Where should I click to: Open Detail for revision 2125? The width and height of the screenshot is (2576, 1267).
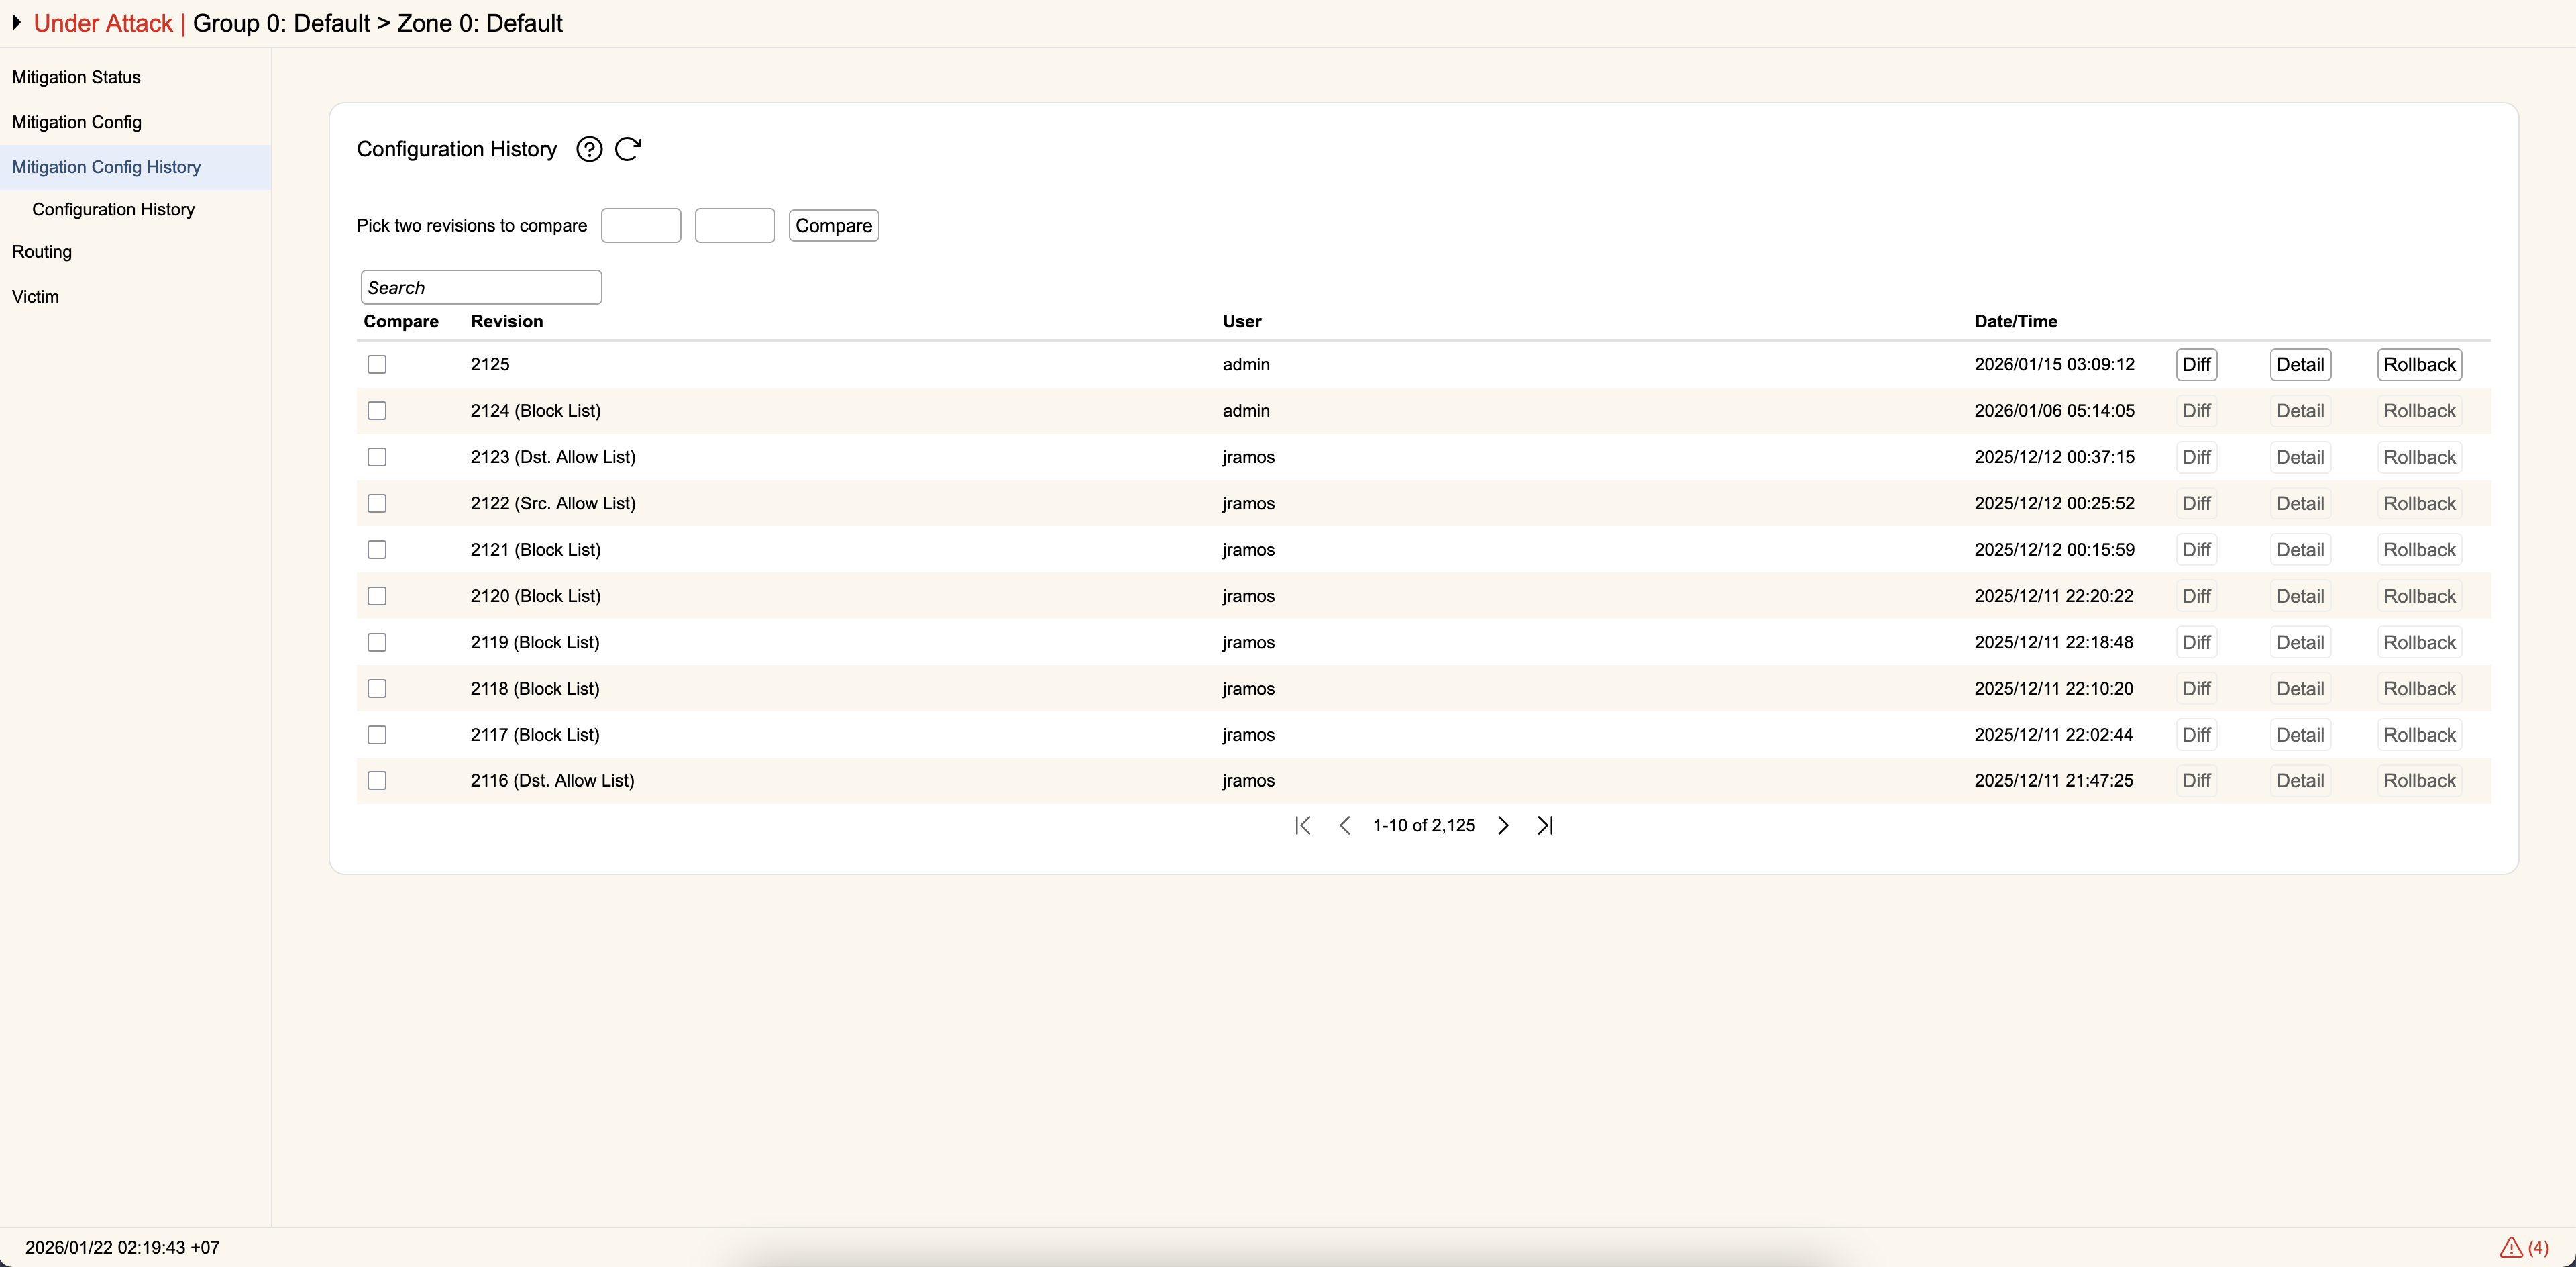click(2300, 364)
